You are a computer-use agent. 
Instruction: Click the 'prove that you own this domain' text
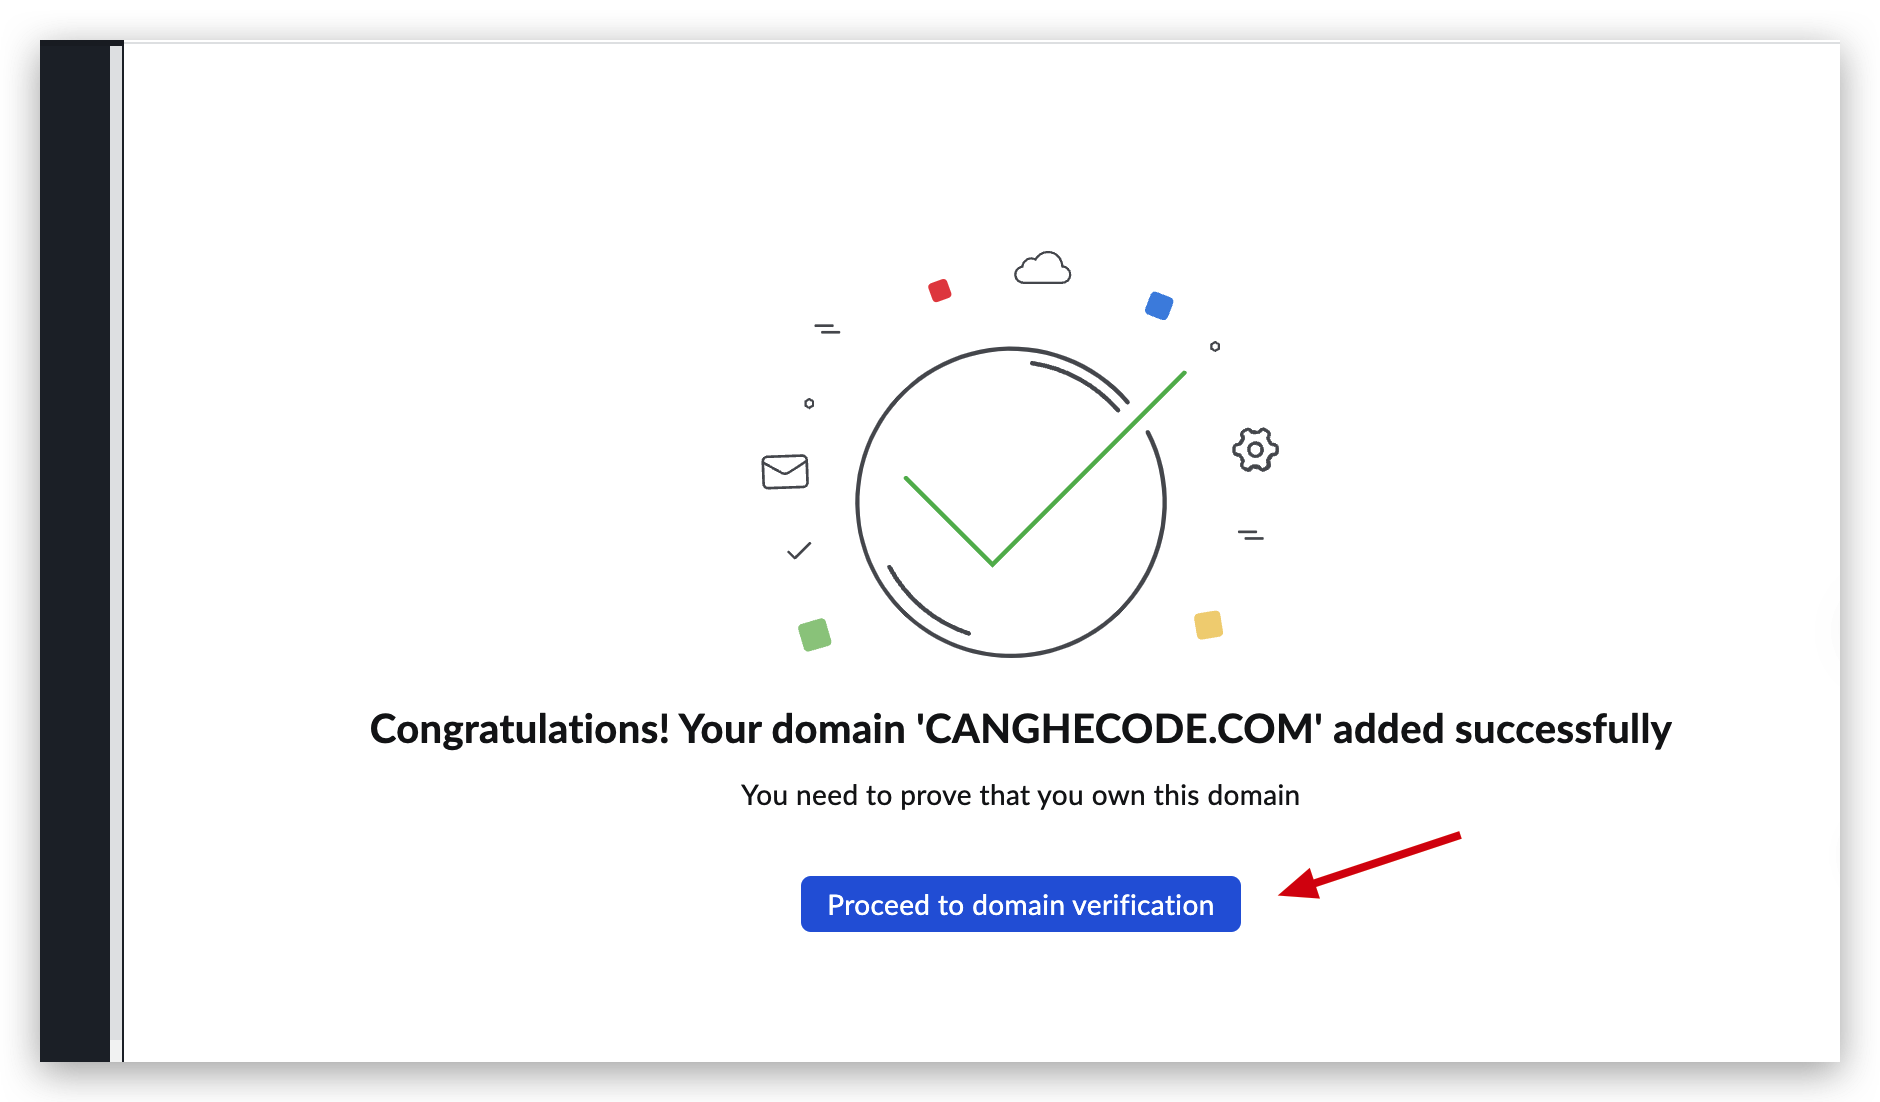[x=1020, y=795]
